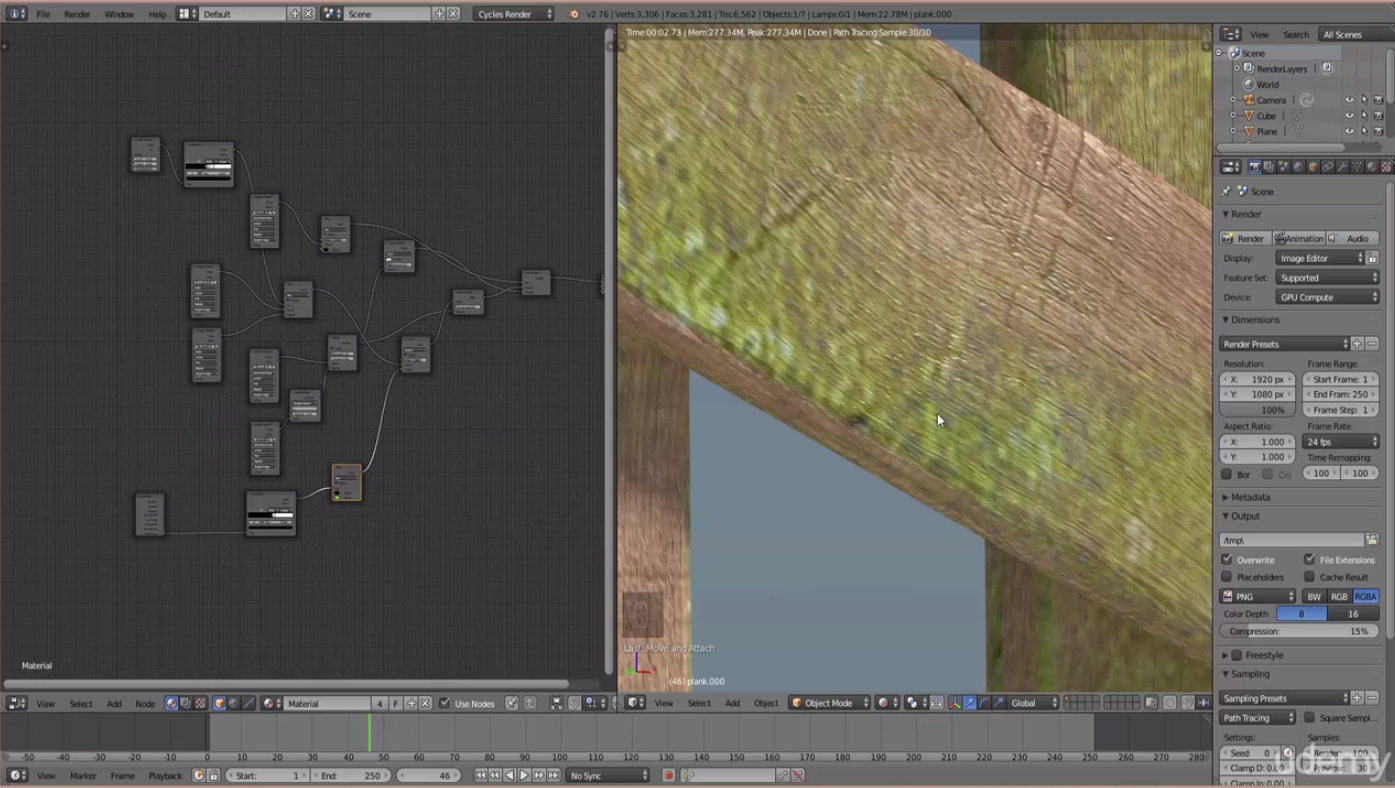Jump to the first frame of timeline
Image resolution: width=1395 pixels, height=788 pixels.
coord(481,776)
